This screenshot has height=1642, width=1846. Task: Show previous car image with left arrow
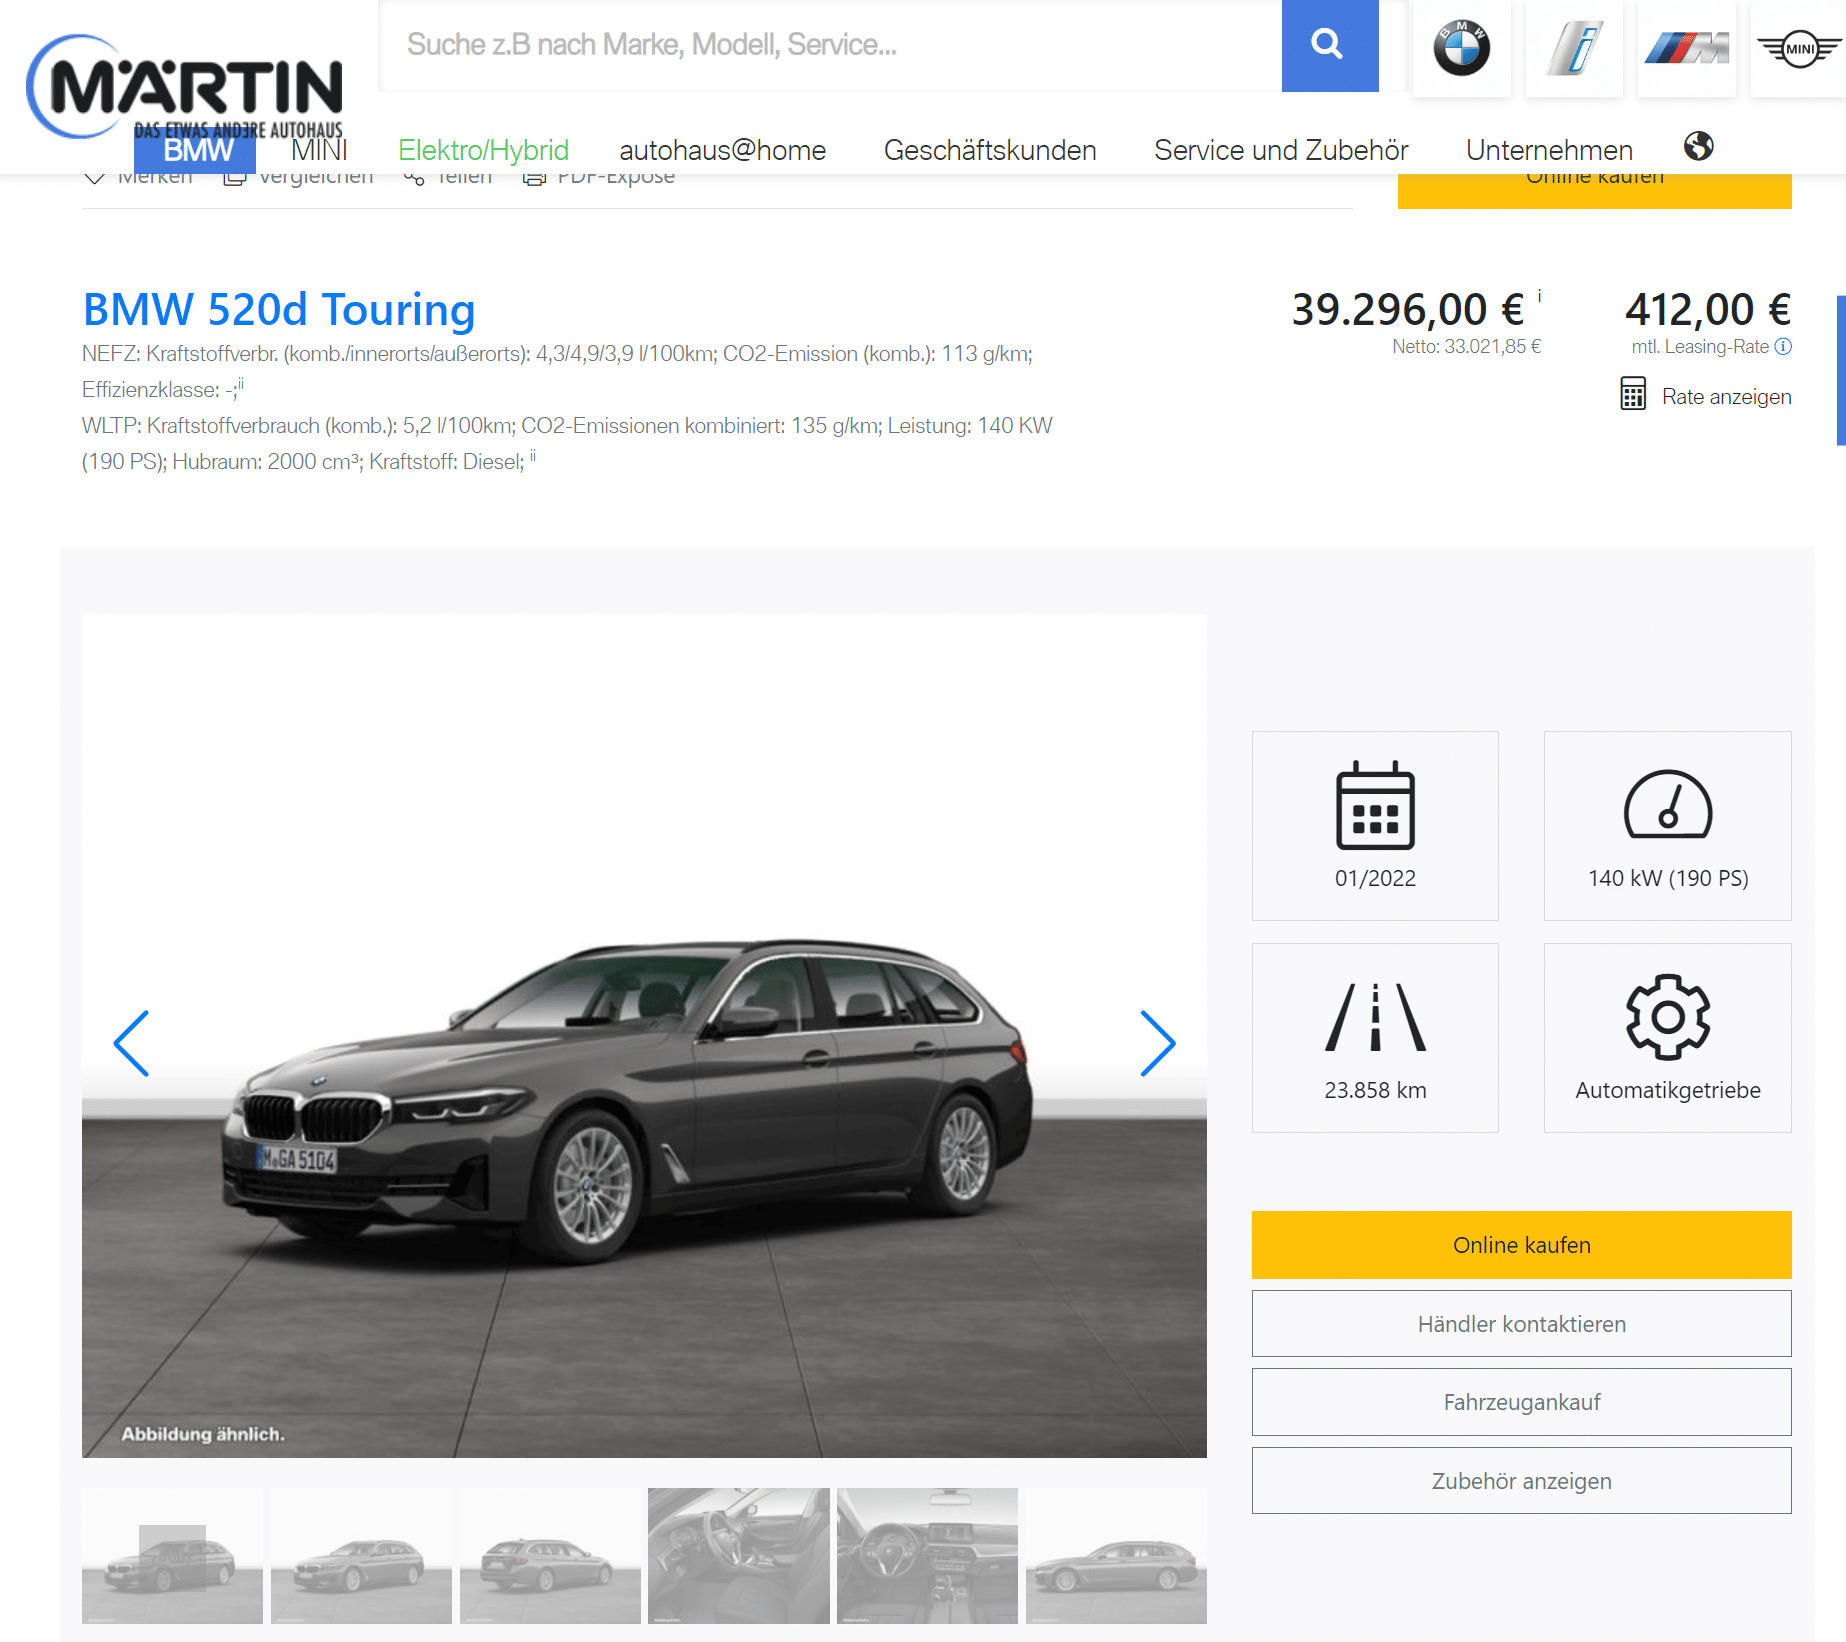pyautogui.click(x=132, y=1043)
